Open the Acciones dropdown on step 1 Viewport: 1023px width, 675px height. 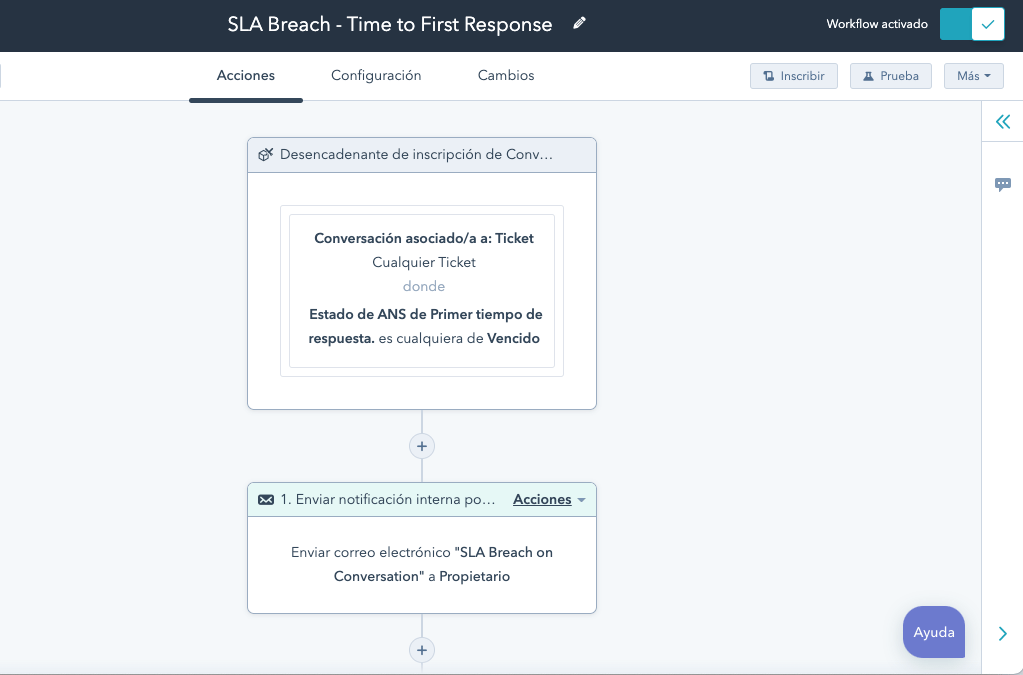point(549,500)
